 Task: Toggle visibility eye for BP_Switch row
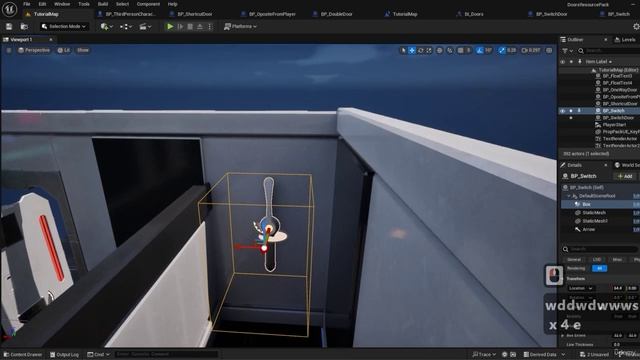562,111
